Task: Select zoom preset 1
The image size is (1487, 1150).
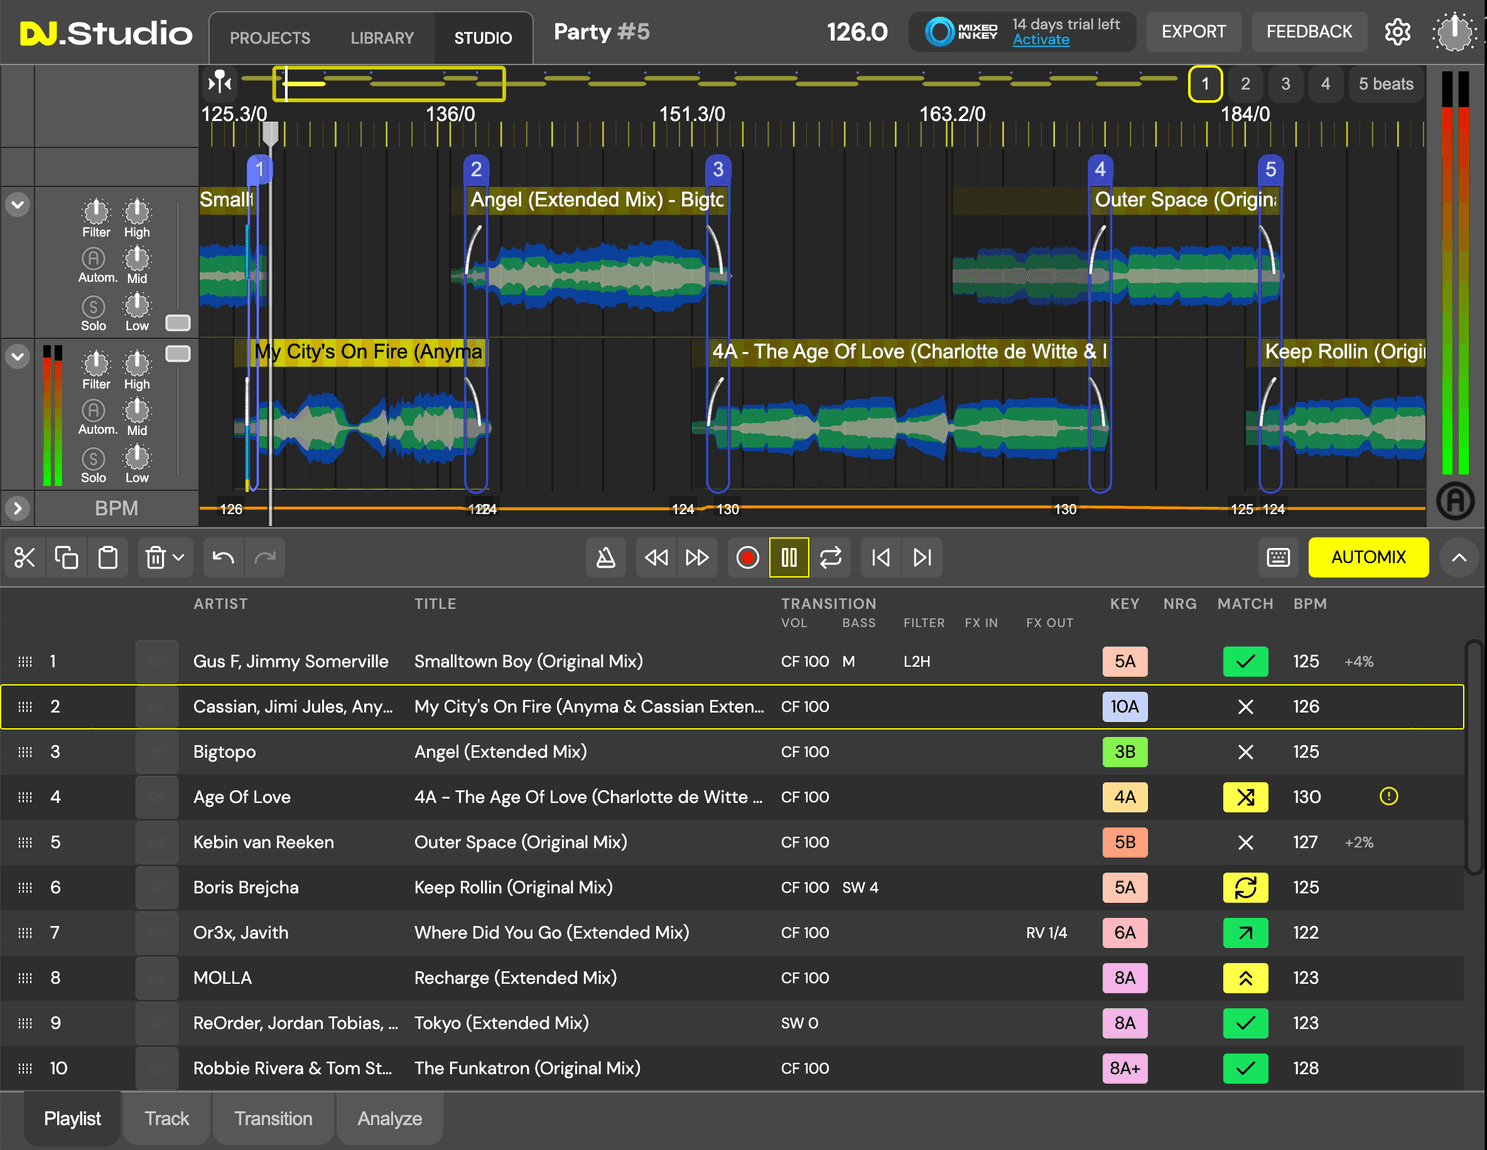Action: pyautogui.click(x=1205, y=84)
